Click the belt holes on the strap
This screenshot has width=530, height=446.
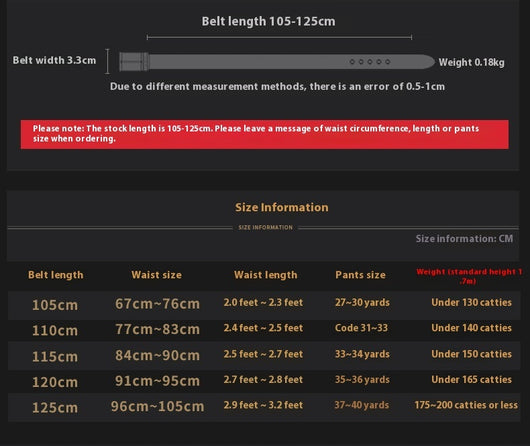370,62
